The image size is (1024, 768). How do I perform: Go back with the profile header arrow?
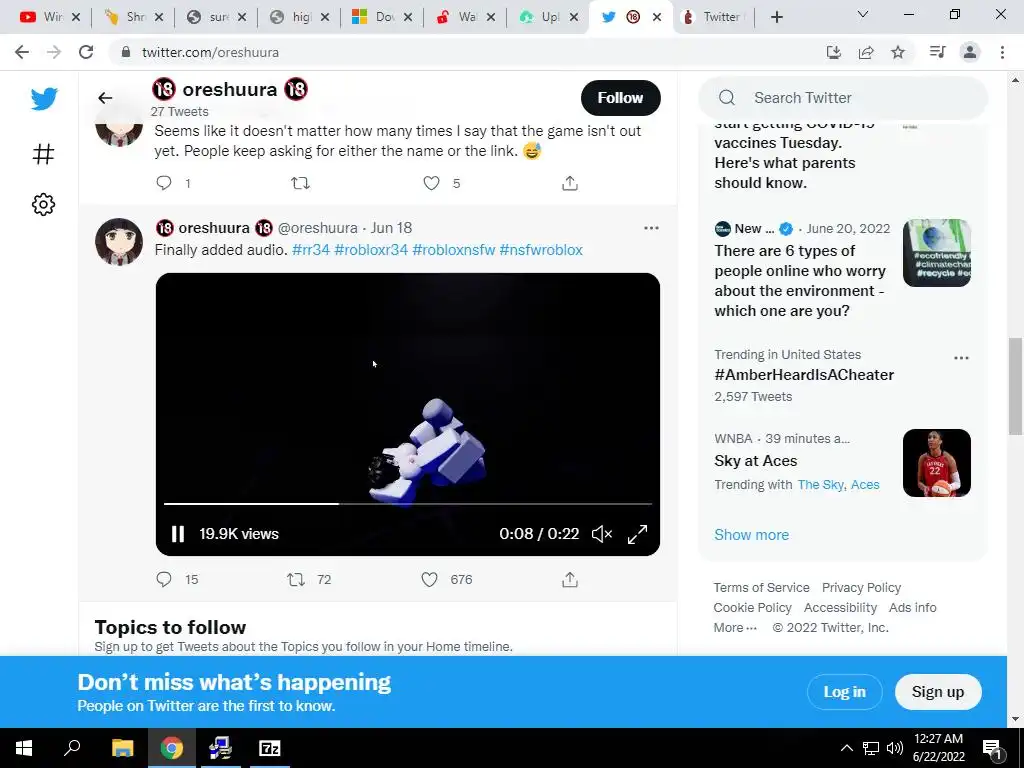[104, 98]
